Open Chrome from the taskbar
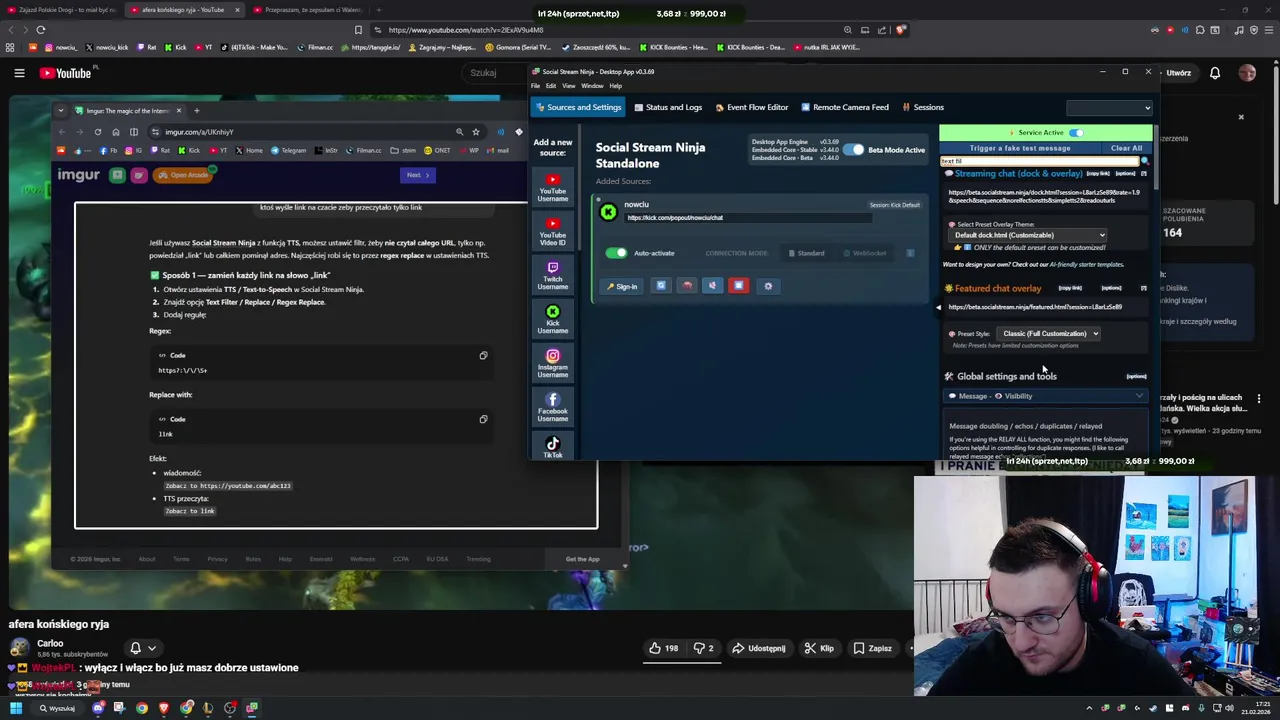 [x=142, y=708]
